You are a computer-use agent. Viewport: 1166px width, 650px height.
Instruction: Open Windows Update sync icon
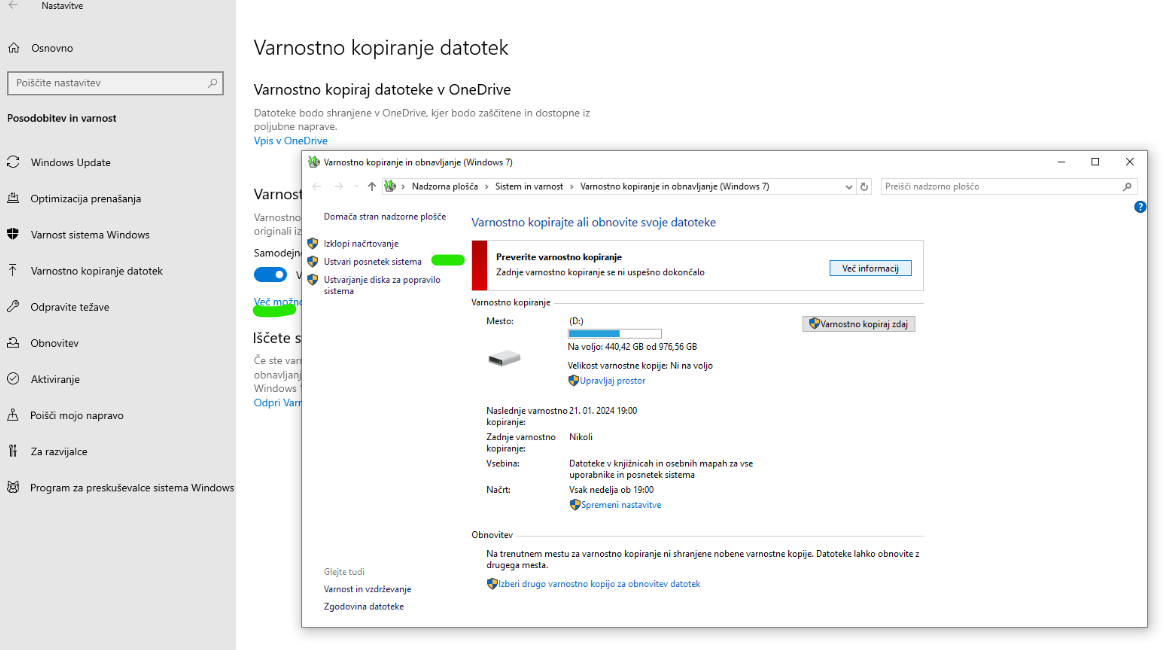[13, 162]
